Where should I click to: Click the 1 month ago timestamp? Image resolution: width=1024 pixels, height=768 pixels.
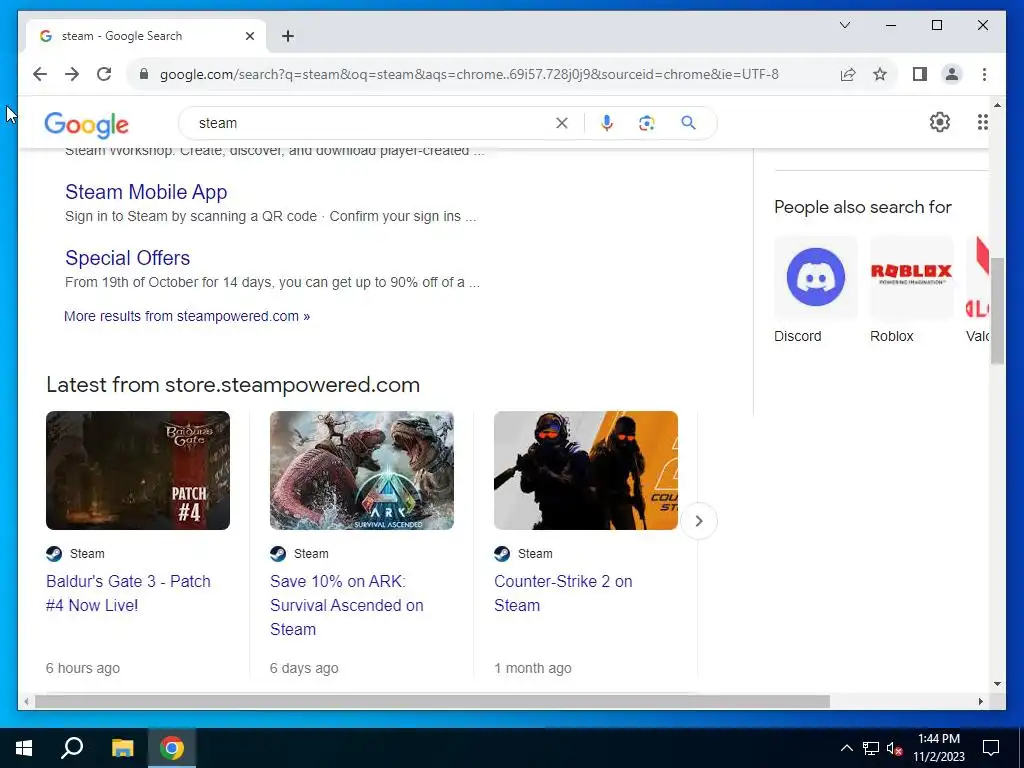click(x=533, y=668)
